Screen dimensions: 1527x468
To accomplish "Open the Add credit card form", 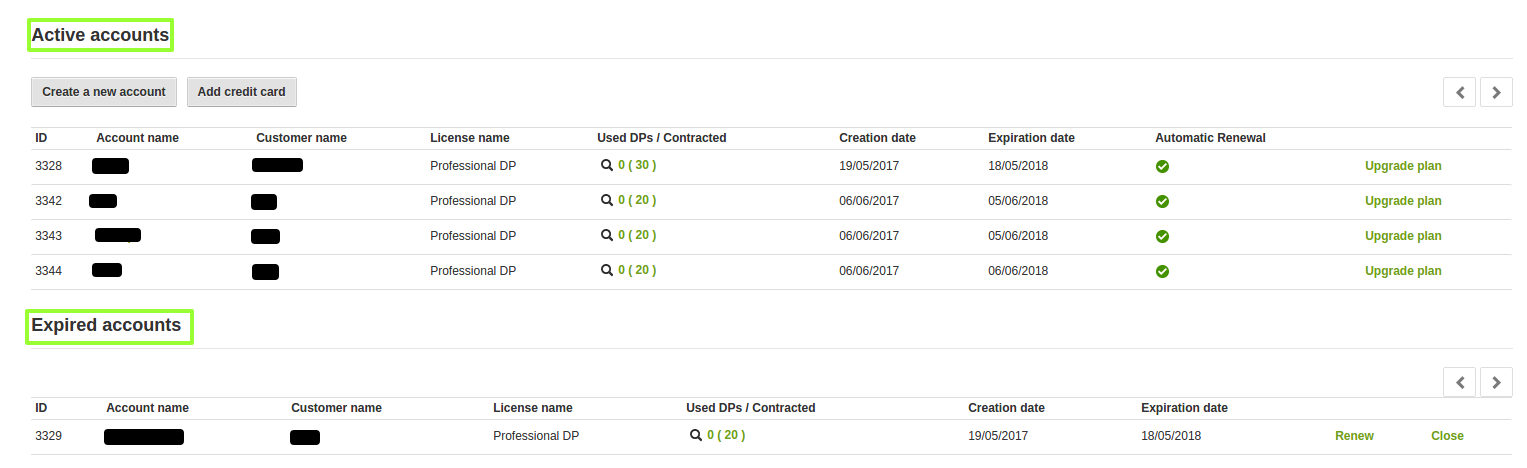I will (x=242, y=92).
